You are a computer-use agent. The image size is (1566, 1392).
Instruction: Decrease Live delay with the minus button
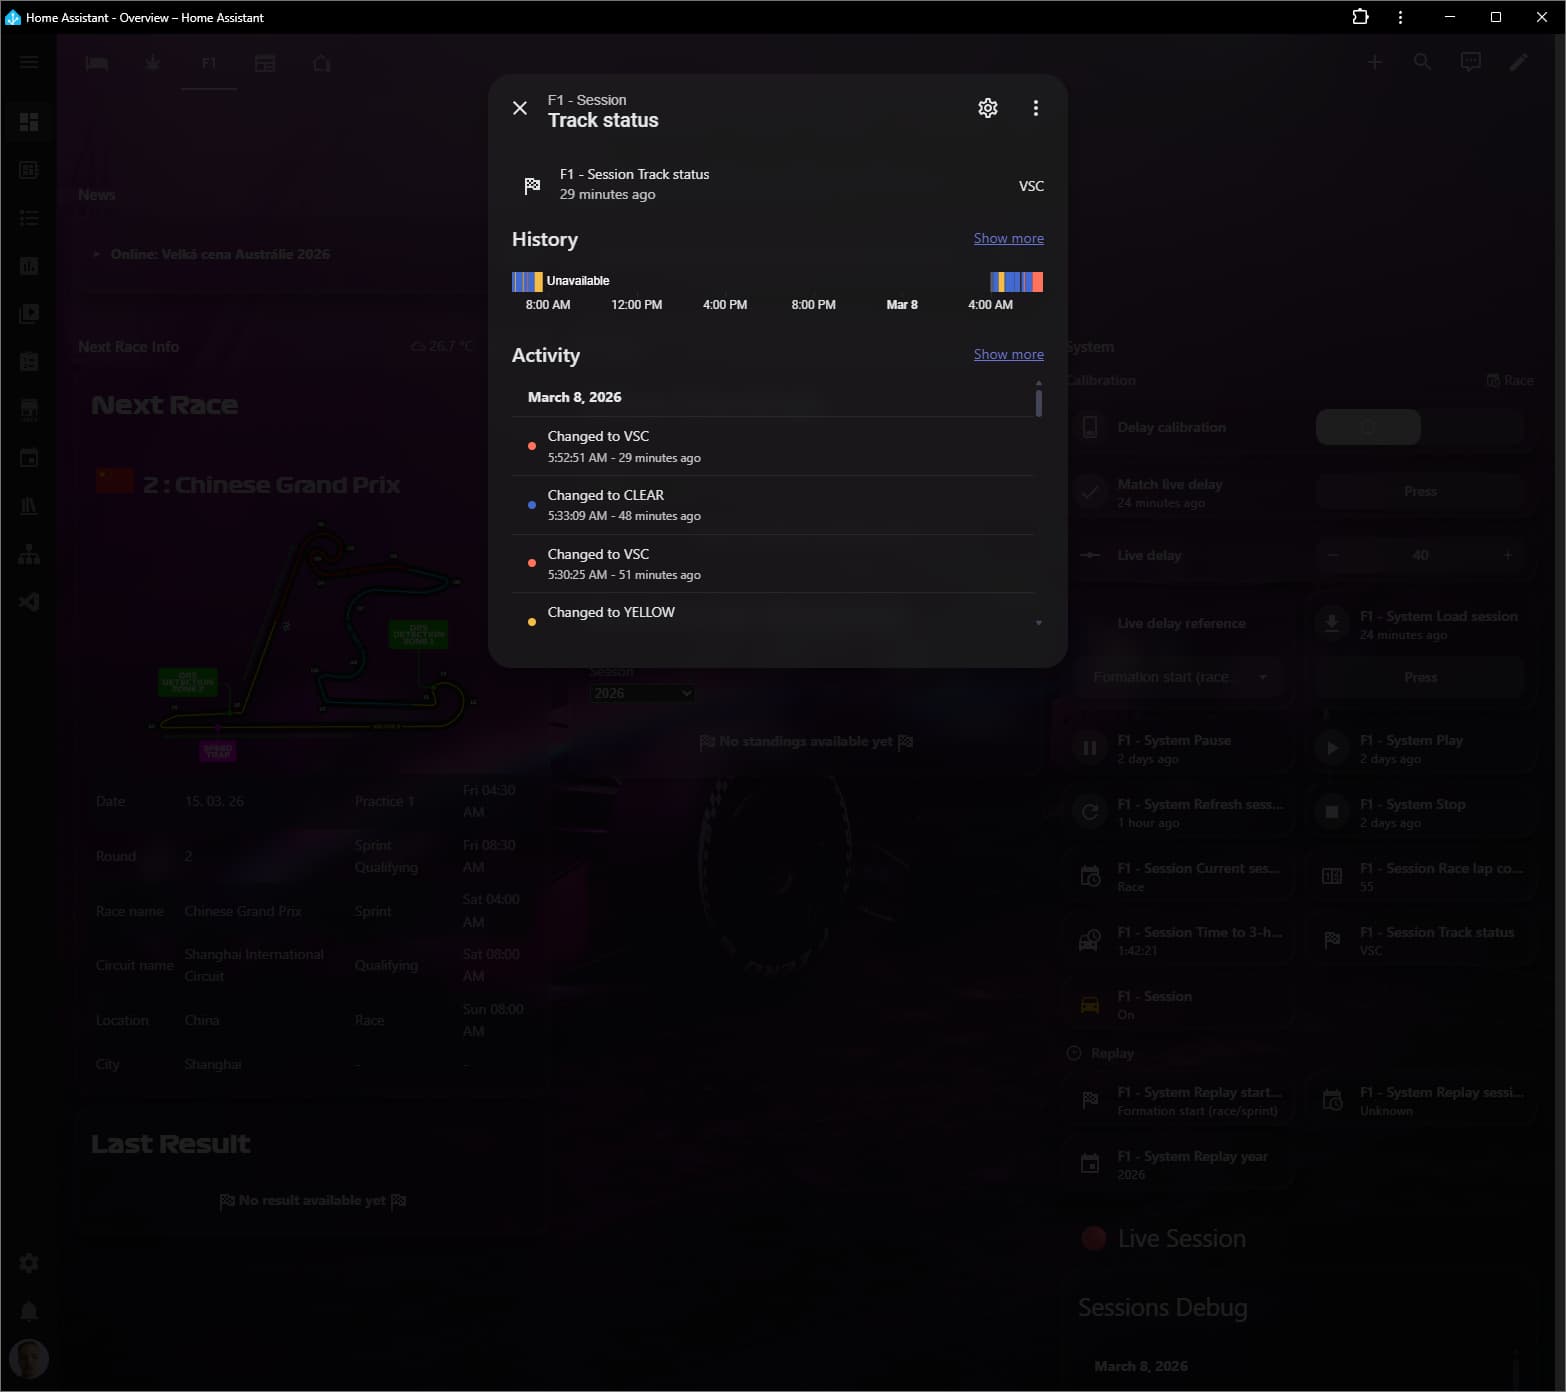click(x=1333, y=555)
